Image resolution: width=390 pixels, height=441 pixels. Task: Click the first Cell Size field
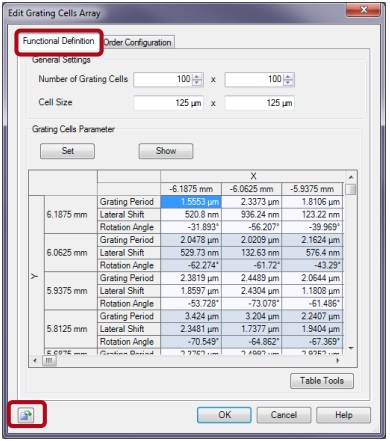coord(168,103)
